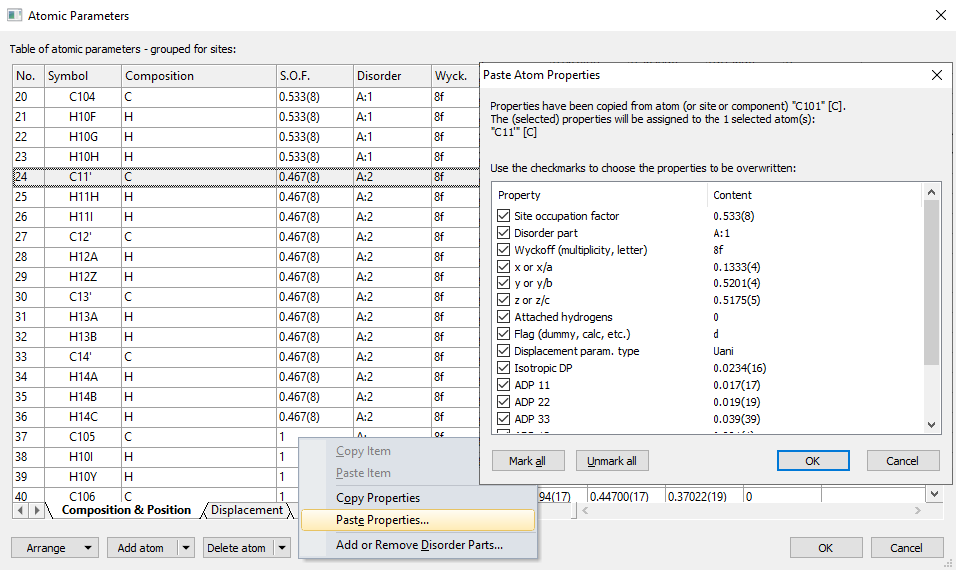Click Add or Remove Disorder Parts
Screen dimensions: 956x570
pyautogui.click(x=419, y=545)
